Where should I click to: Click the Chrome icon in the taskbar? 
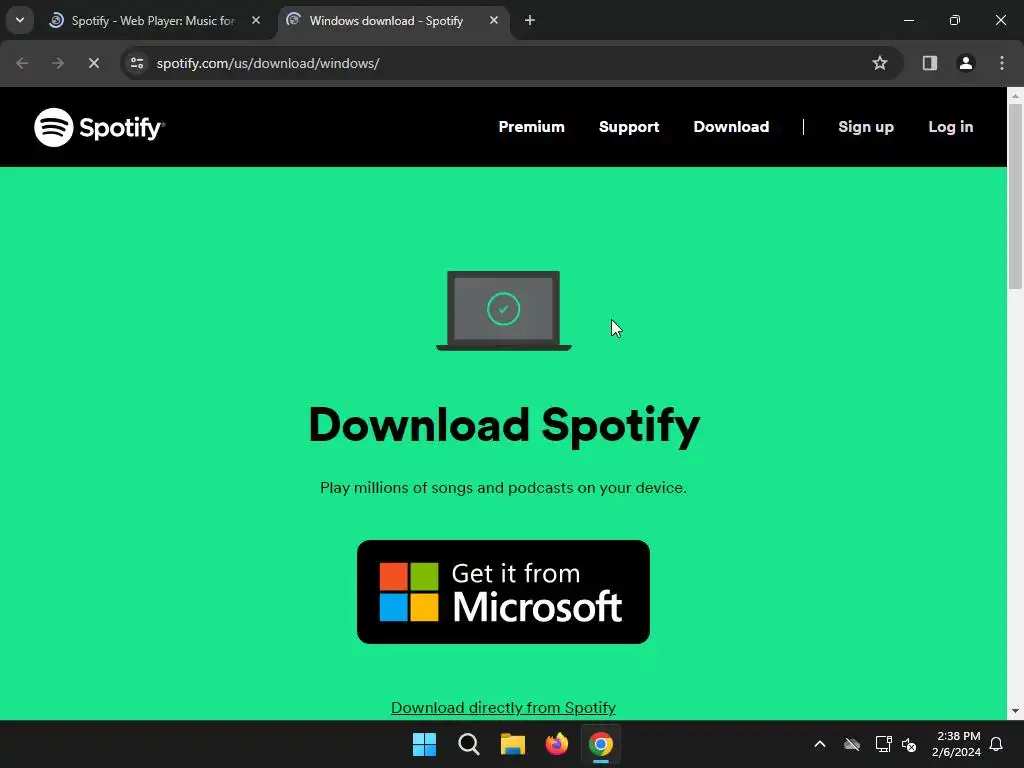[x=601, y=744]
